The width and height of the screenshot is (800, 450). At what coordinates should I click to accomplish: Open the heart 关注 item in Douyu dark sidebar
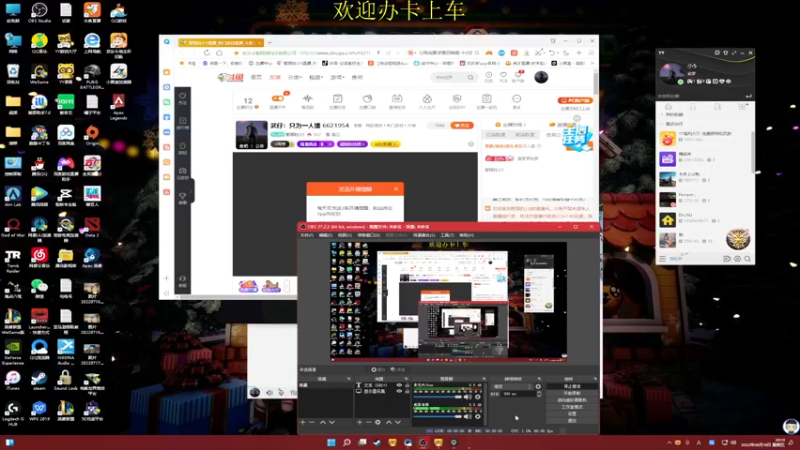pos(183,98)
